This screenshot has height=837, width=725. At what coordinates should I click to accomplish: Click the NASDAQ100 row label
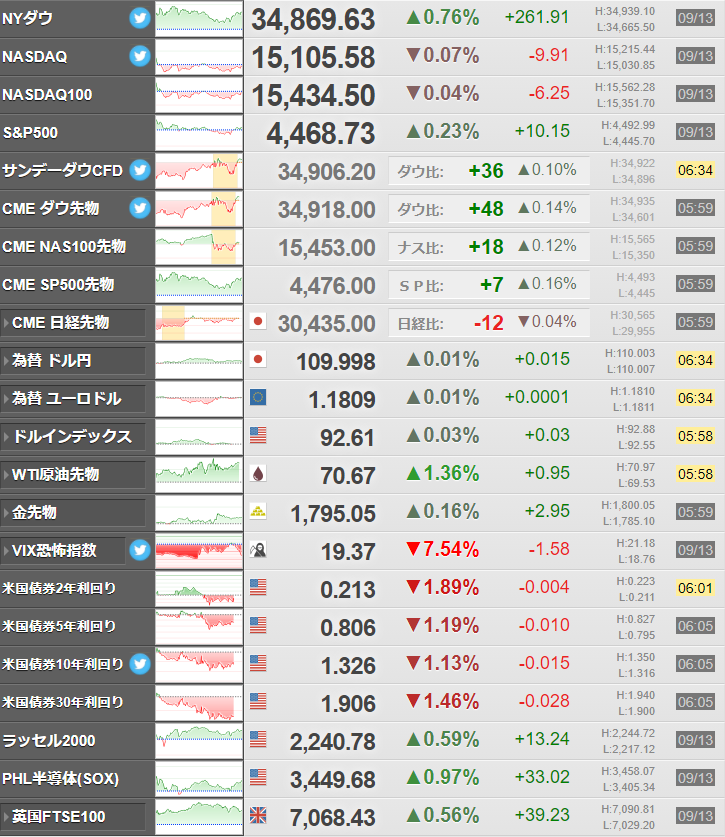[x=48, y=95]
